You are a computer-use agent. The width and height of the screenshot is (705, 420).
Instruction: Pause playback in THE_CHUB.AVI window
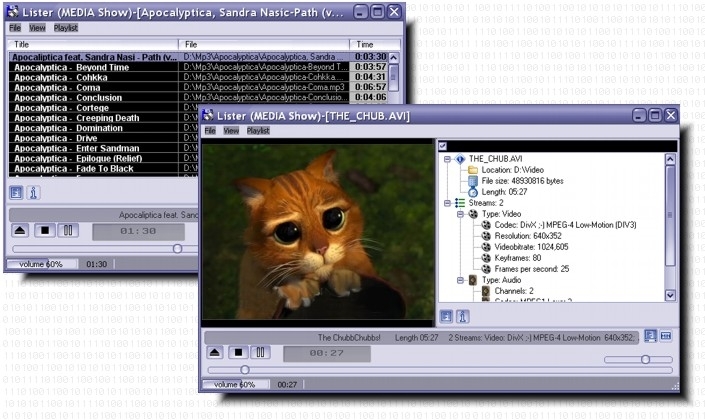click(260, 352)
